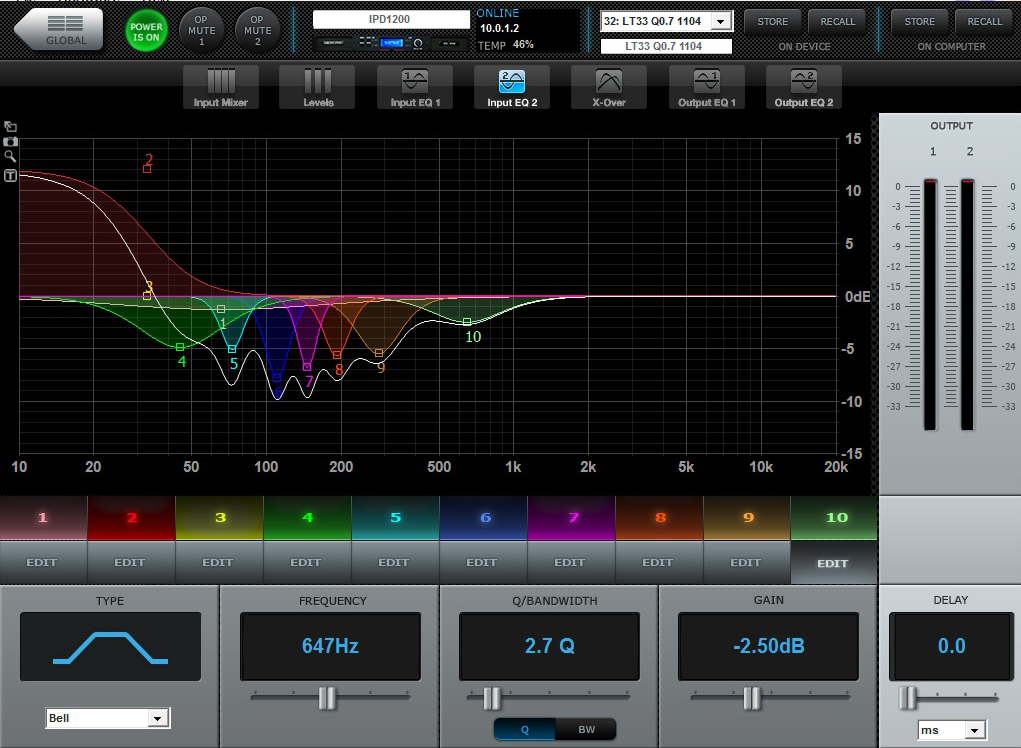Select the yellow band 3 selector below graph
The width and height of the screenshot is (1021, 748).
point(220,518)
